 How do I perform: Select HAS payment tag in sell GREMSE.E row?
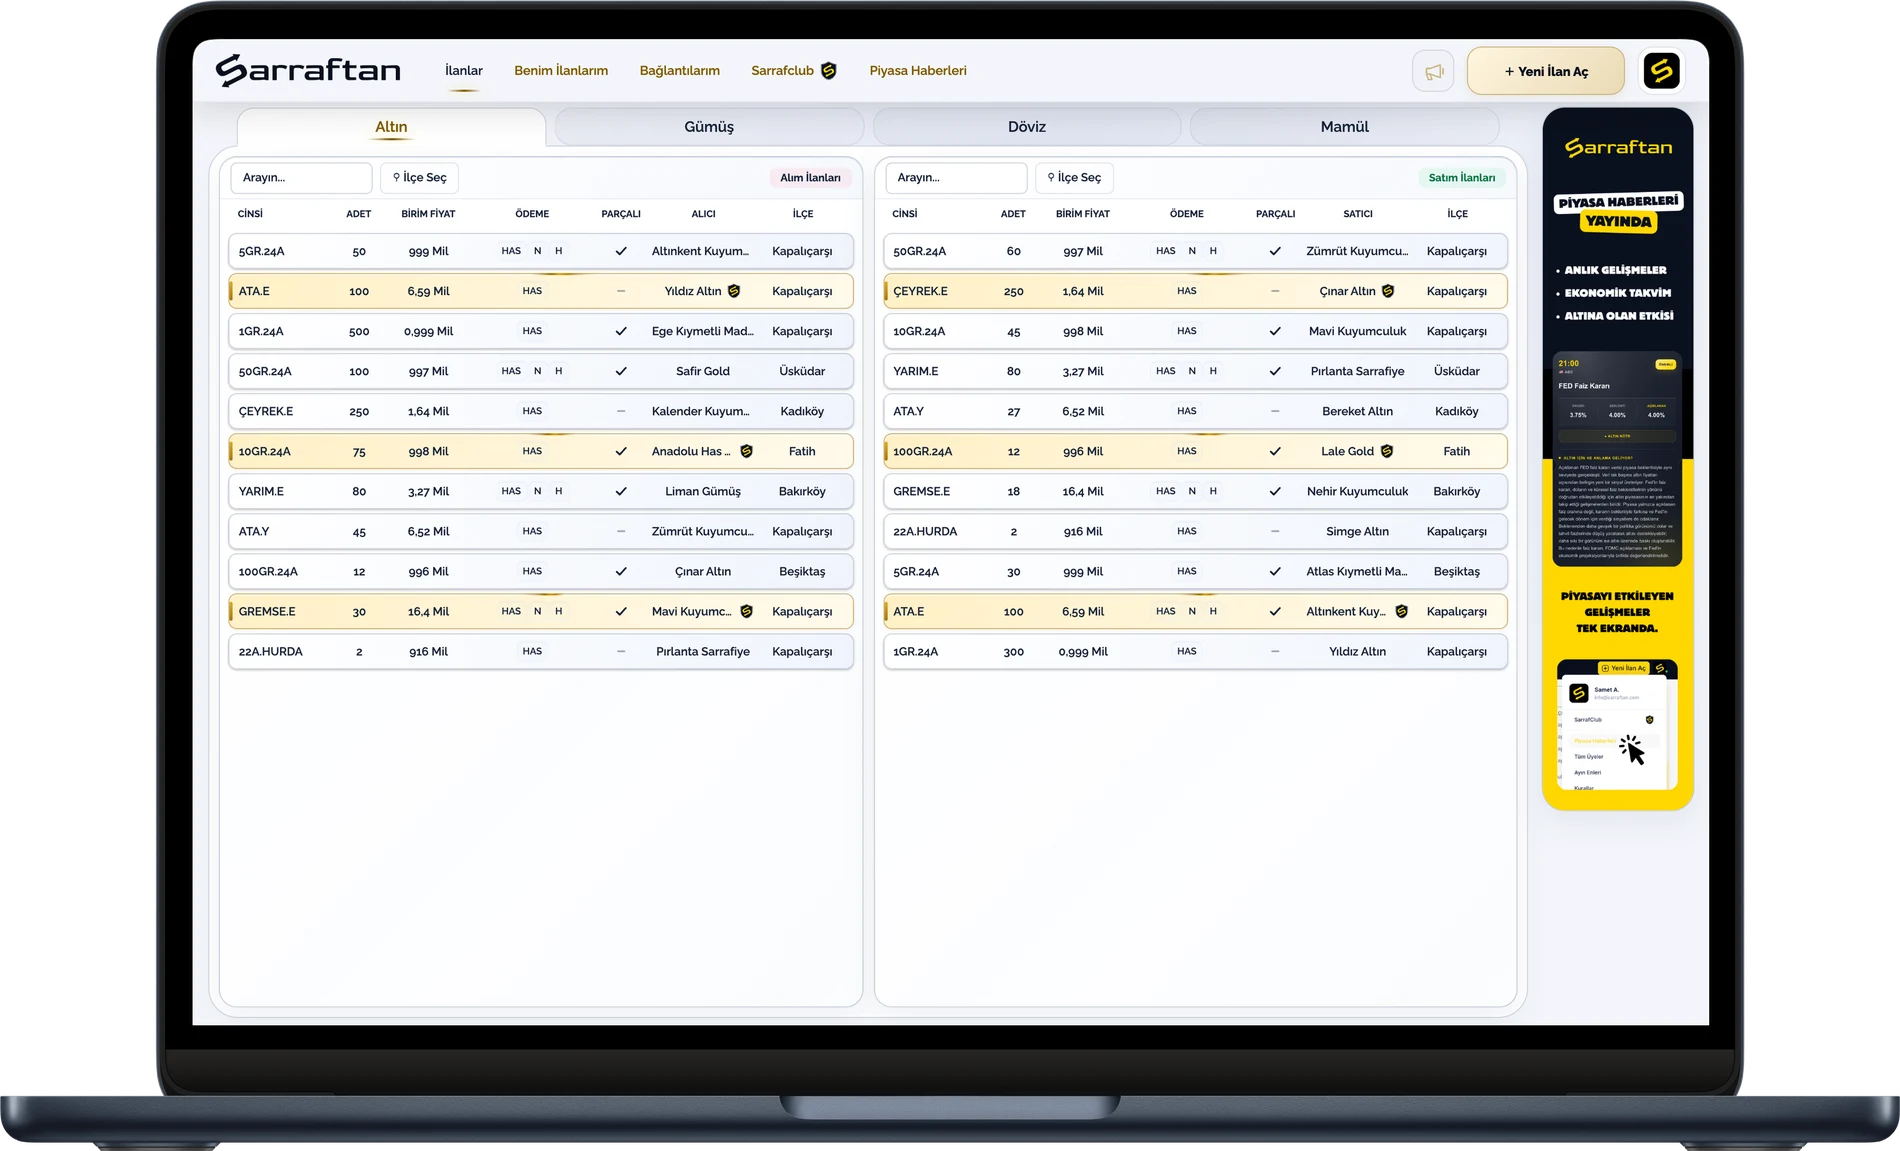pyautogui.click(x=1166, y=491)
